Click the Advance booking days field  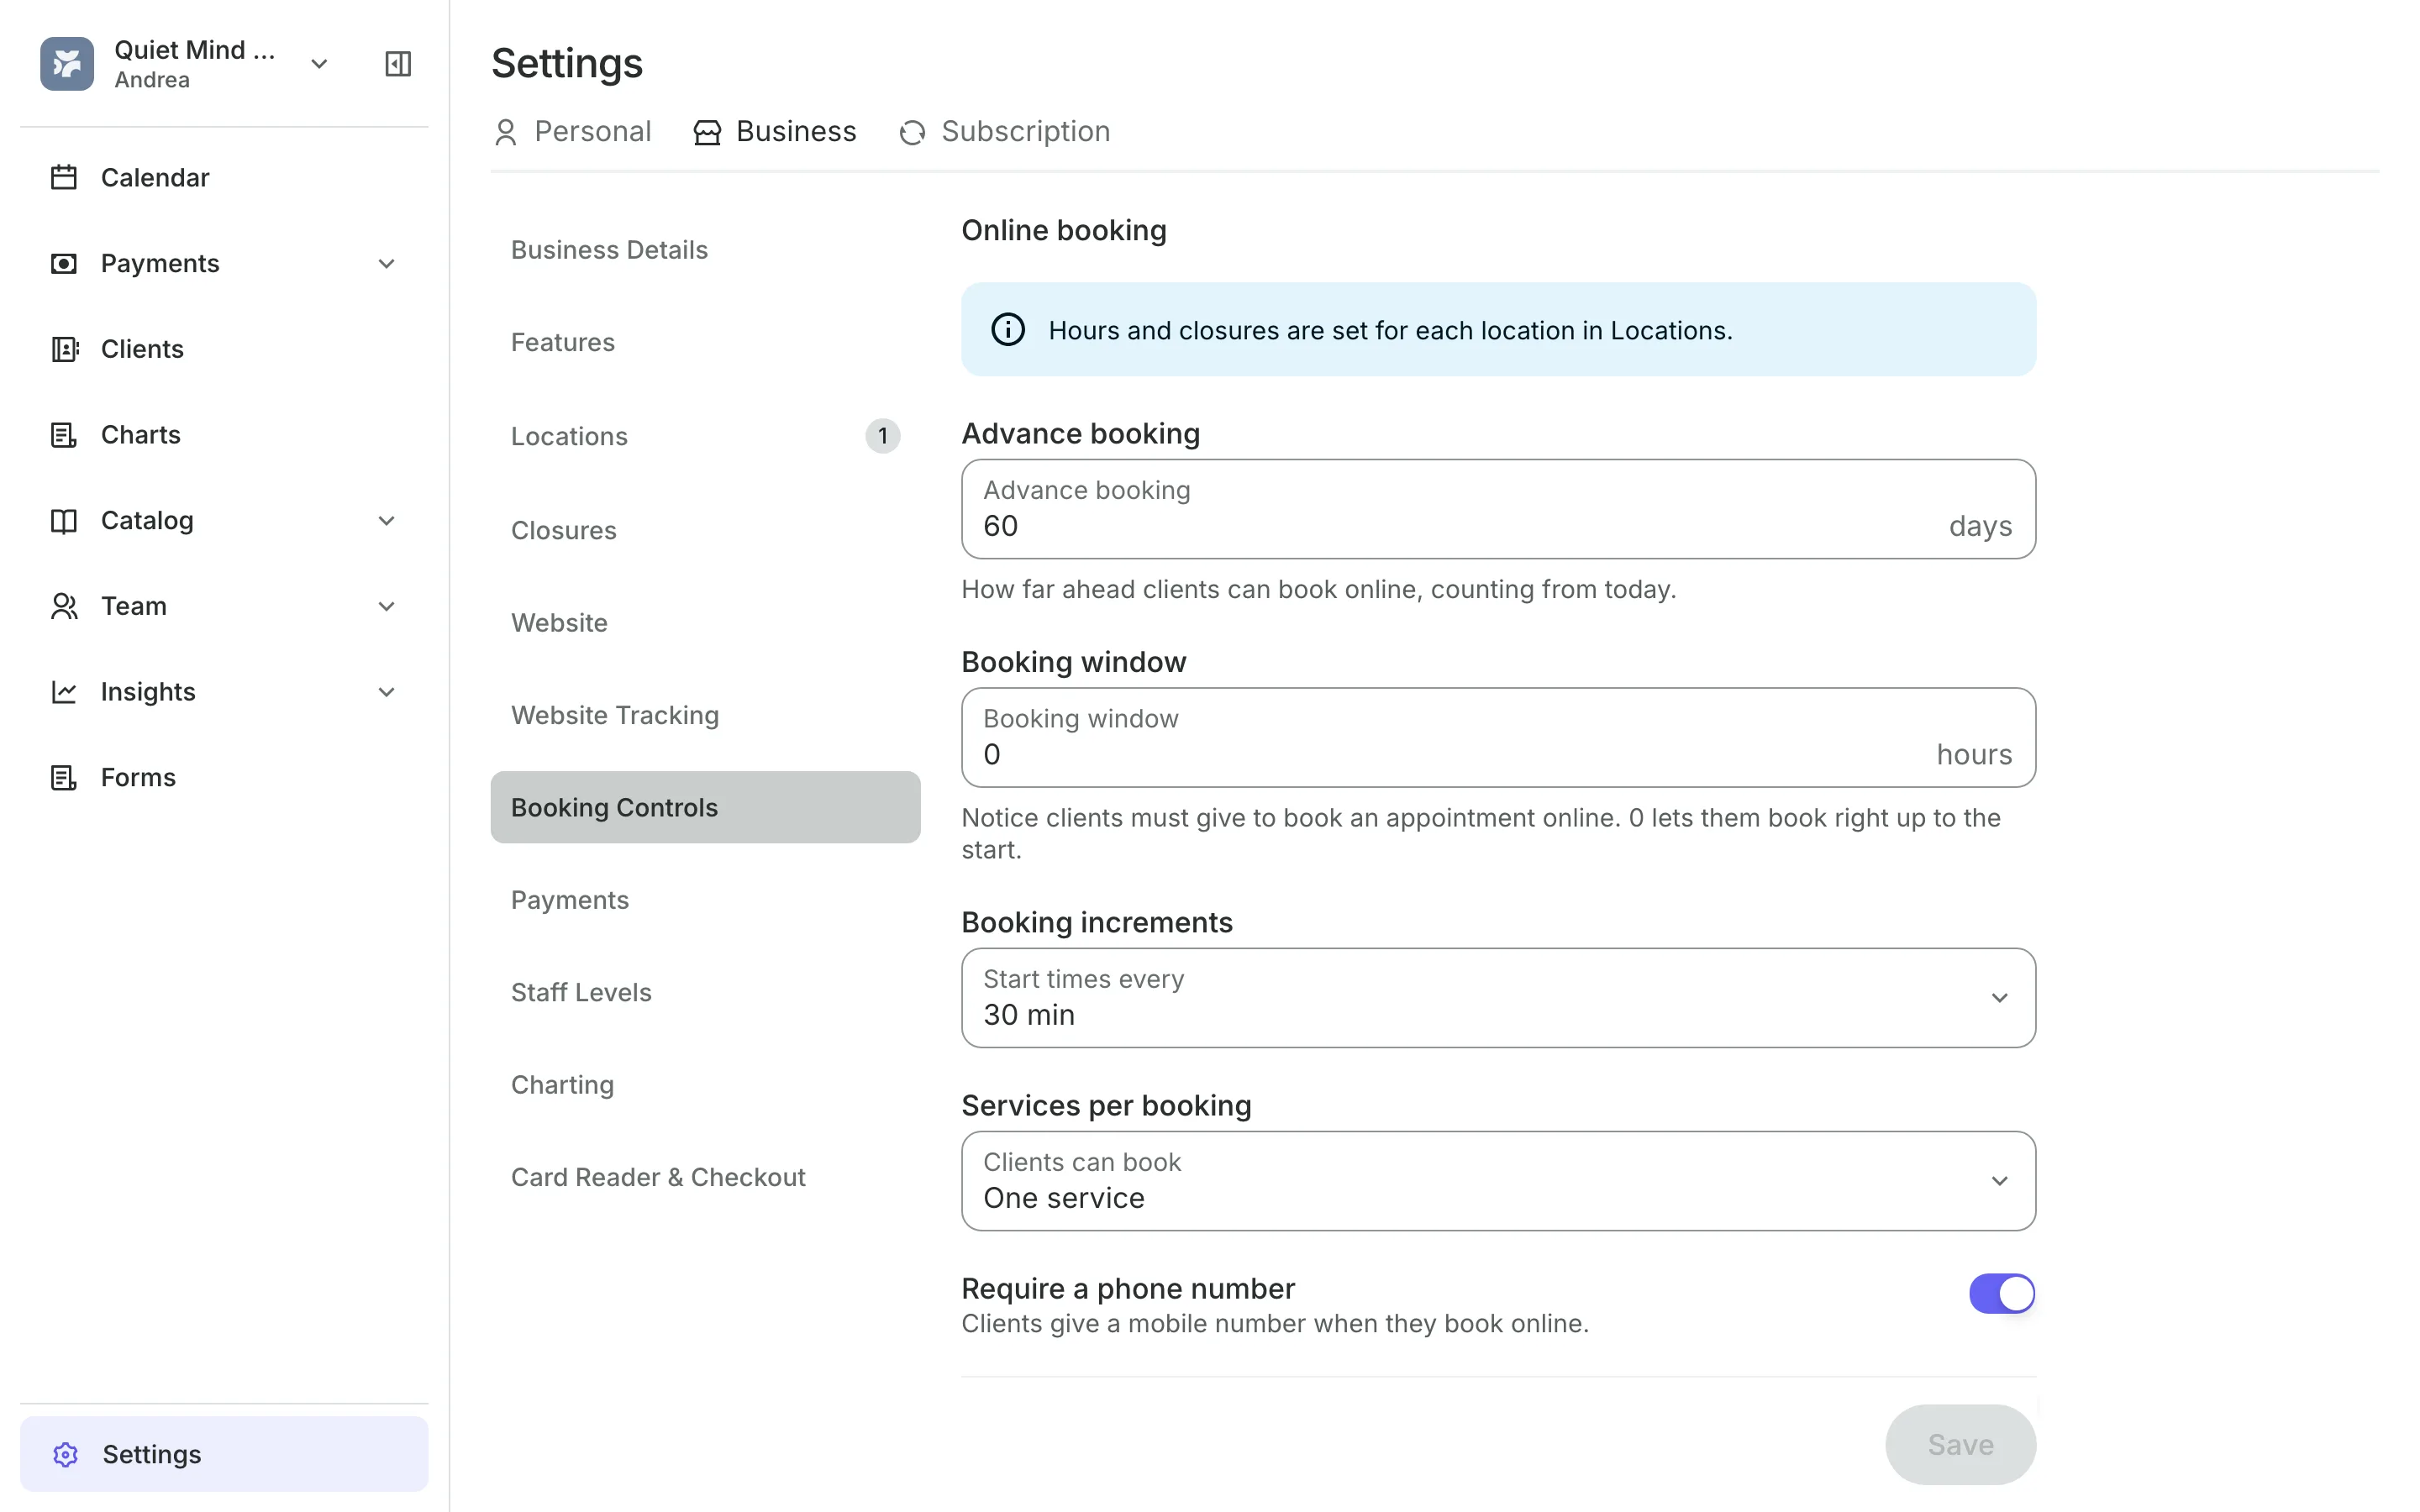pos(1498,509)
